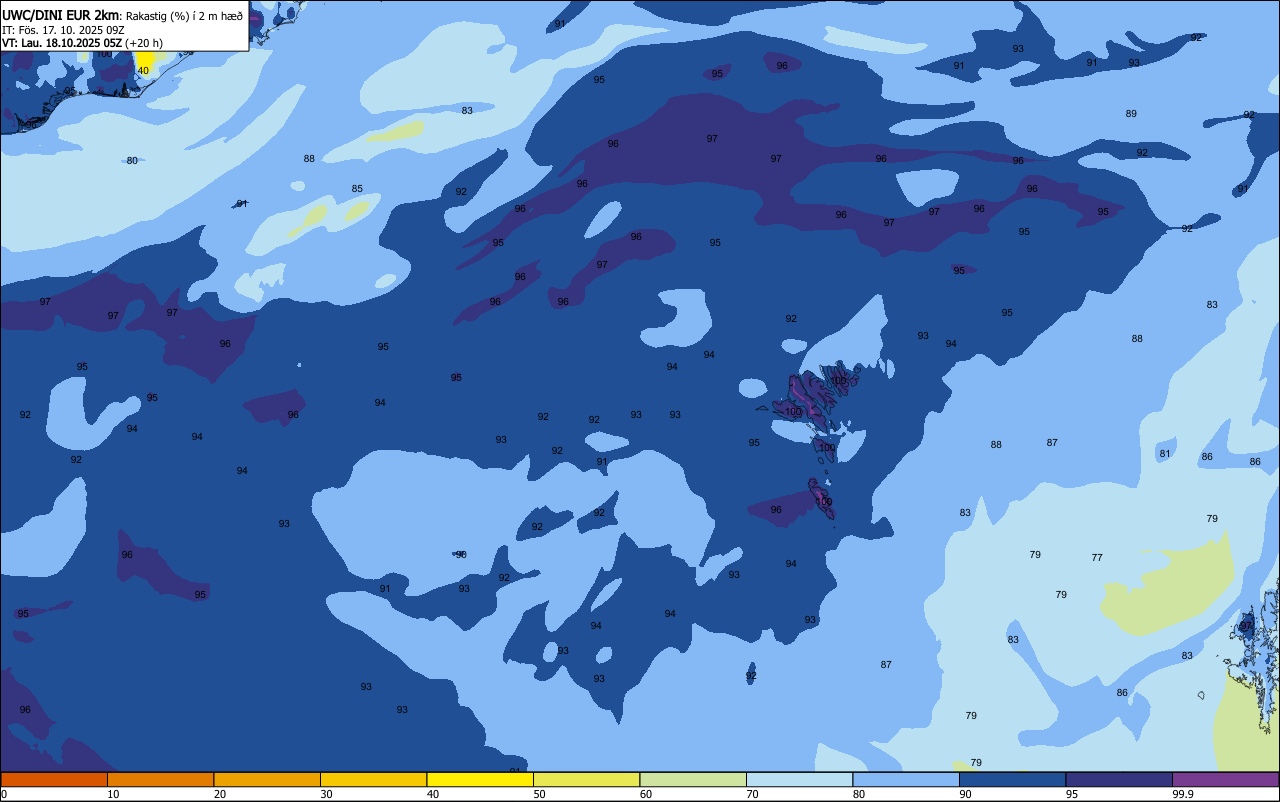Click the 20–30 amber colorbar segment

tap(267, 779)
